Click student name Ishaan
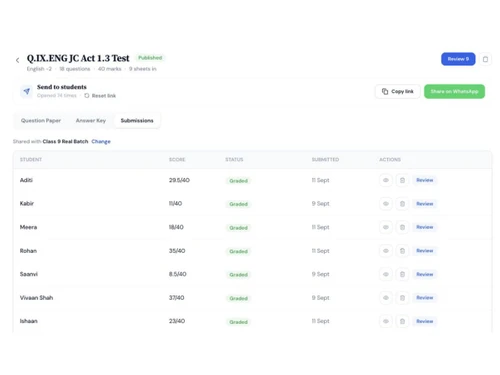 [29, 321]
